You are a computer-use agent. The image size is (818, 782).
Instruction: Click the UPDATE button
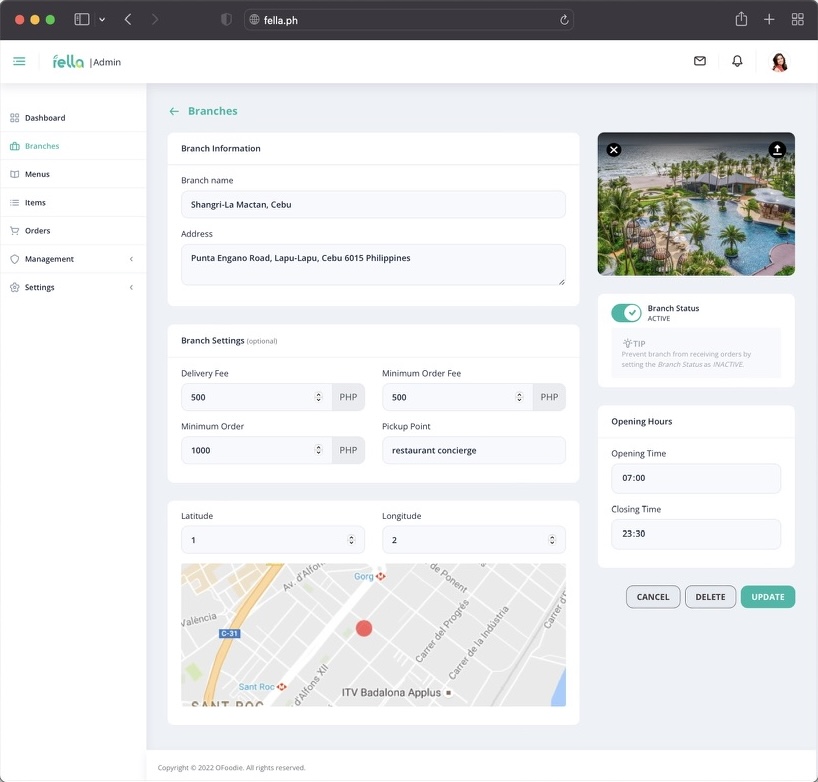[767, 596]
